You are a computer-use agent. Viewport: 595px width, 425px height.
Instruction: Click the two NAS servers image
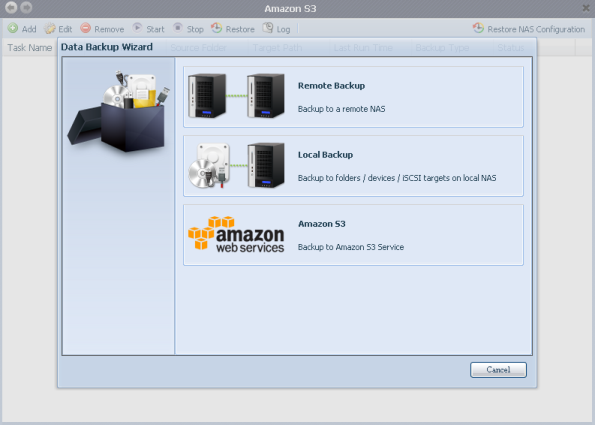[x=236, y=96]
